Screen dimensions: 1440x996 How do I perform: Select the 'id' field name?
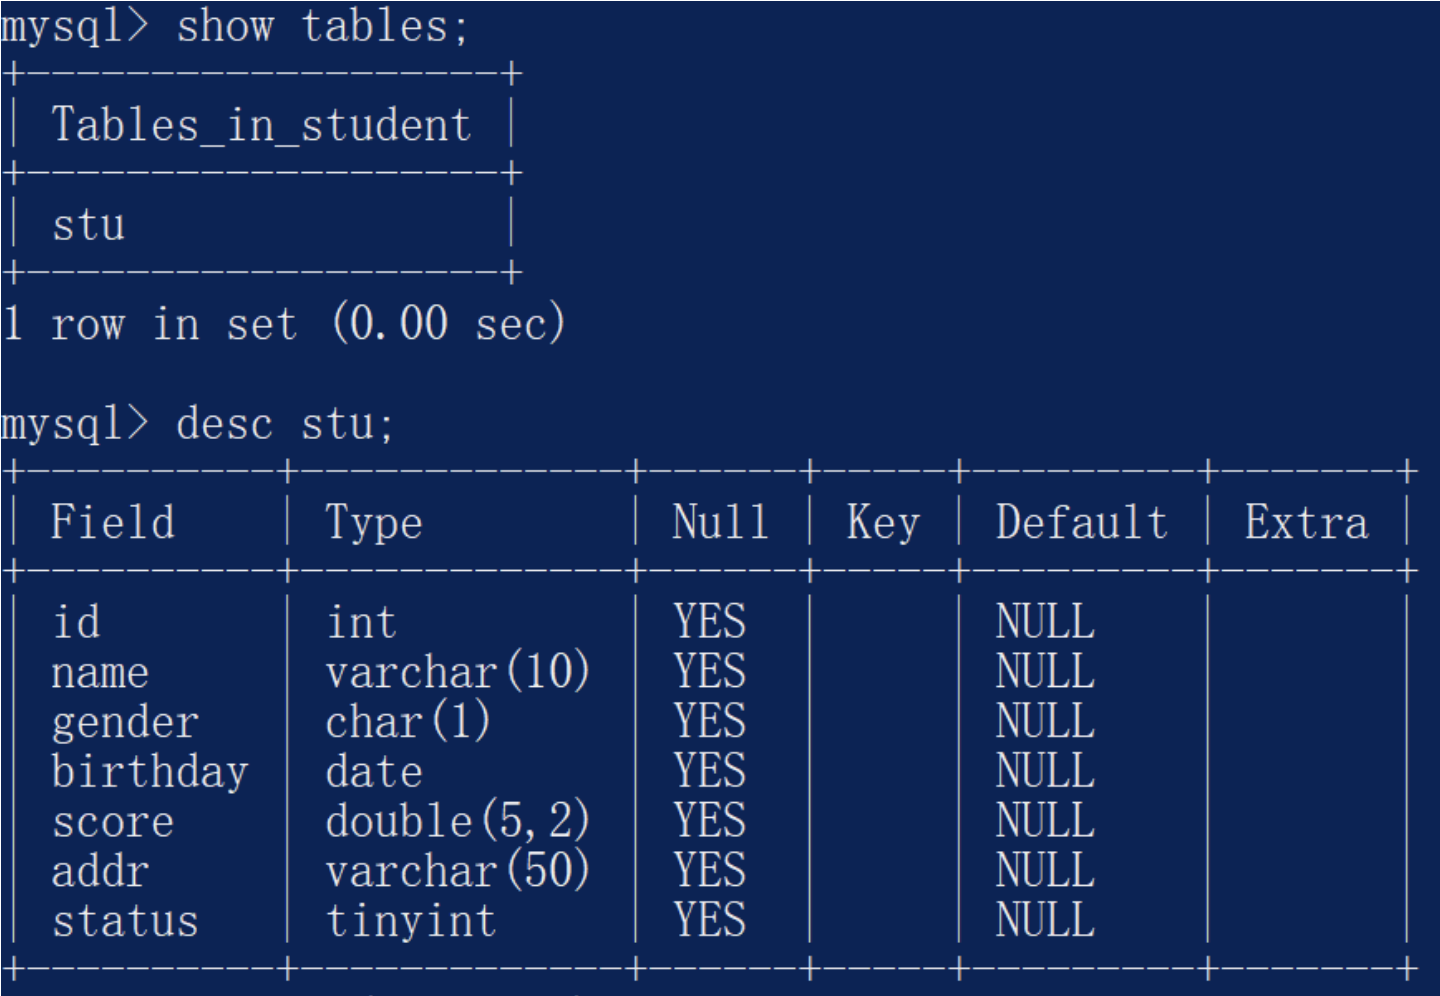coord(76,622)
